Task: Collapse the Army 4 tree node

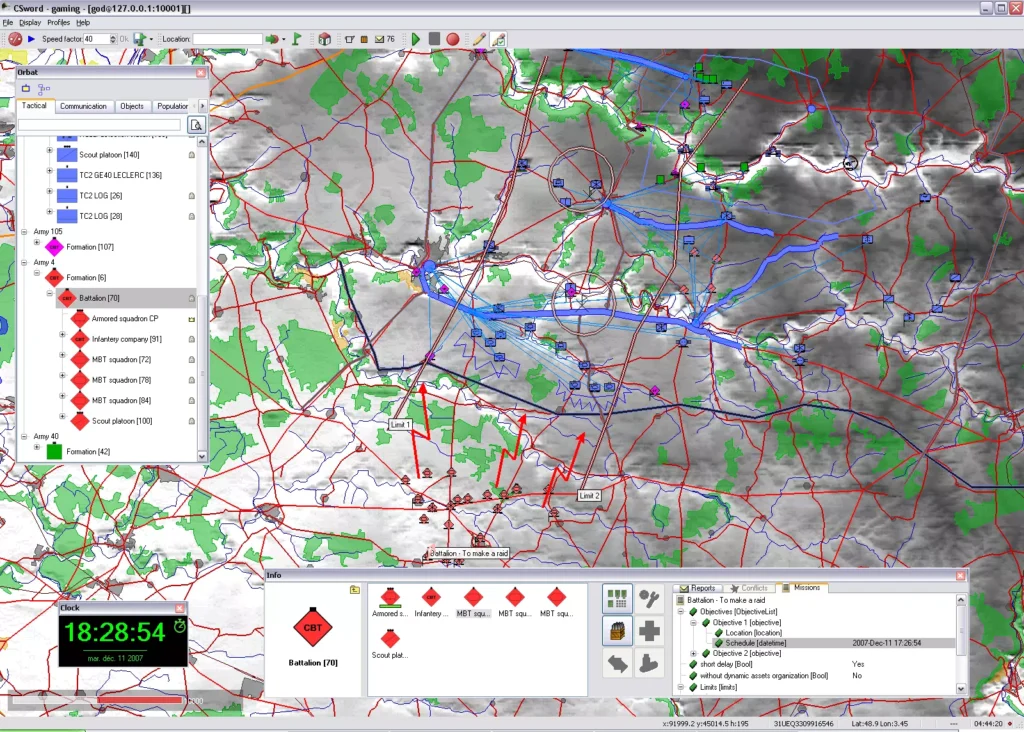Action: 25,262
